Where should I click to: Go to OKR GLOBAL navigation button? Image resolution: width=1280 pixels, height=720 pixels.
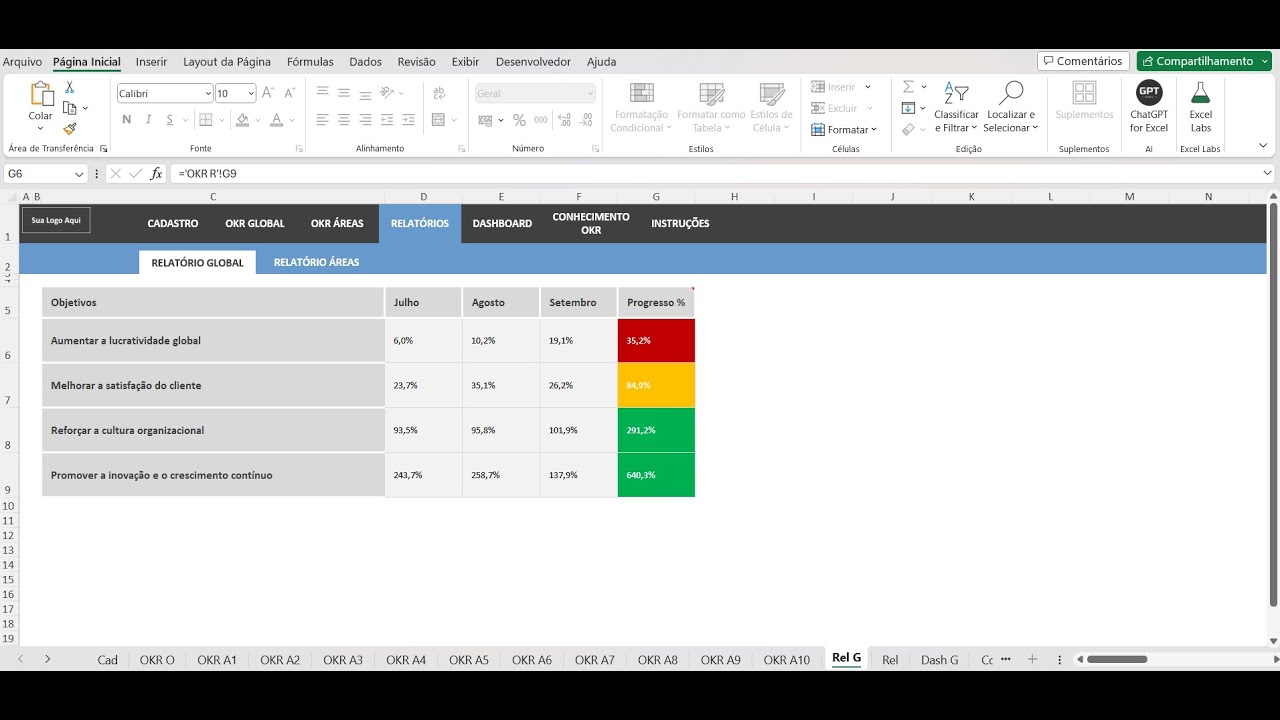(255, 223)
